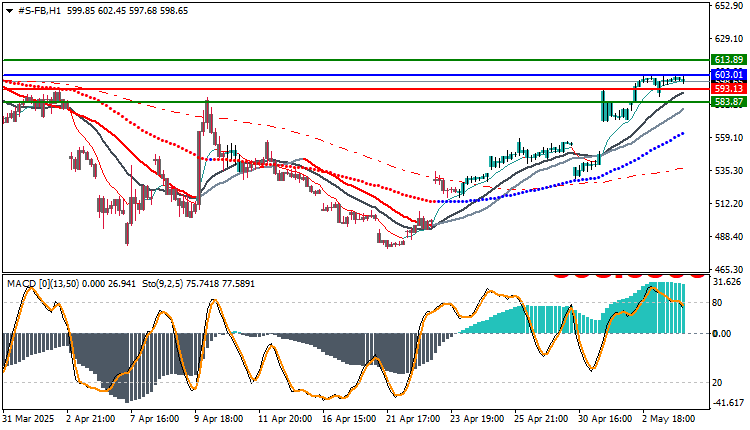Select the red 593.13 price label
This screenshot has width=750, height=430.
pyautogui.click(x=728, y=89)
